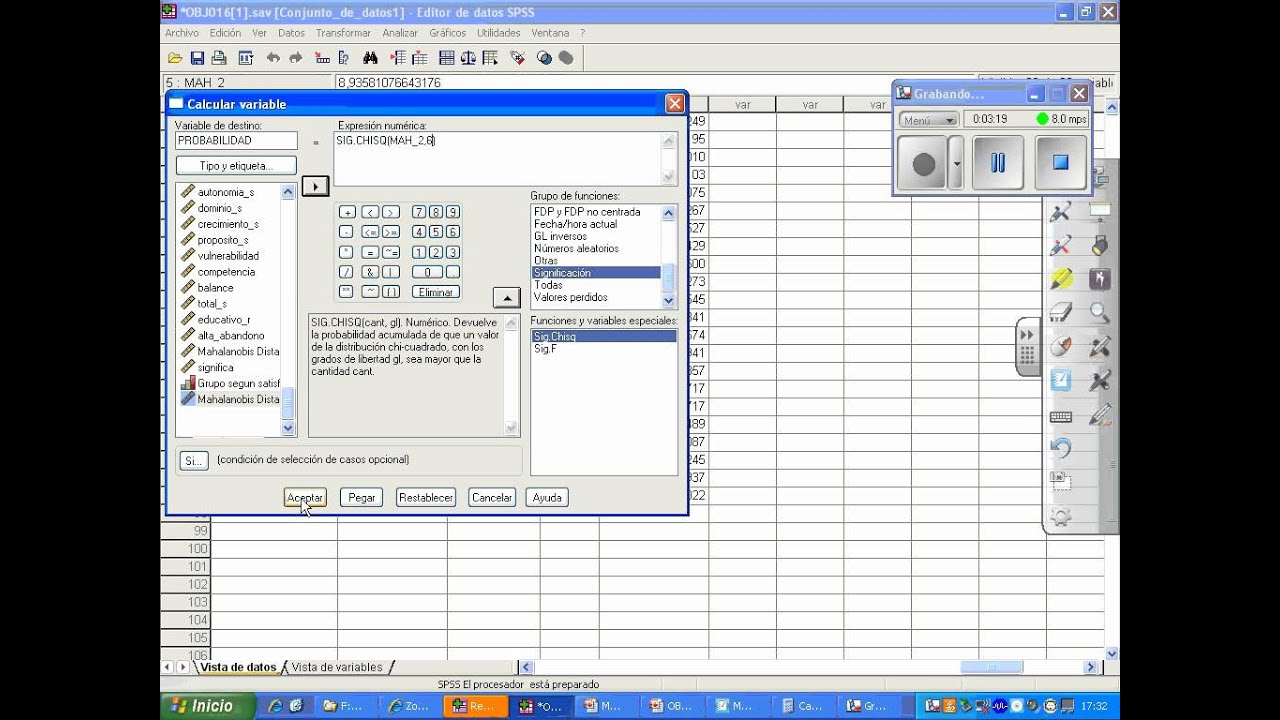Click the Ayuda button
Screen dimensions: 1280x720
[547, 497]
